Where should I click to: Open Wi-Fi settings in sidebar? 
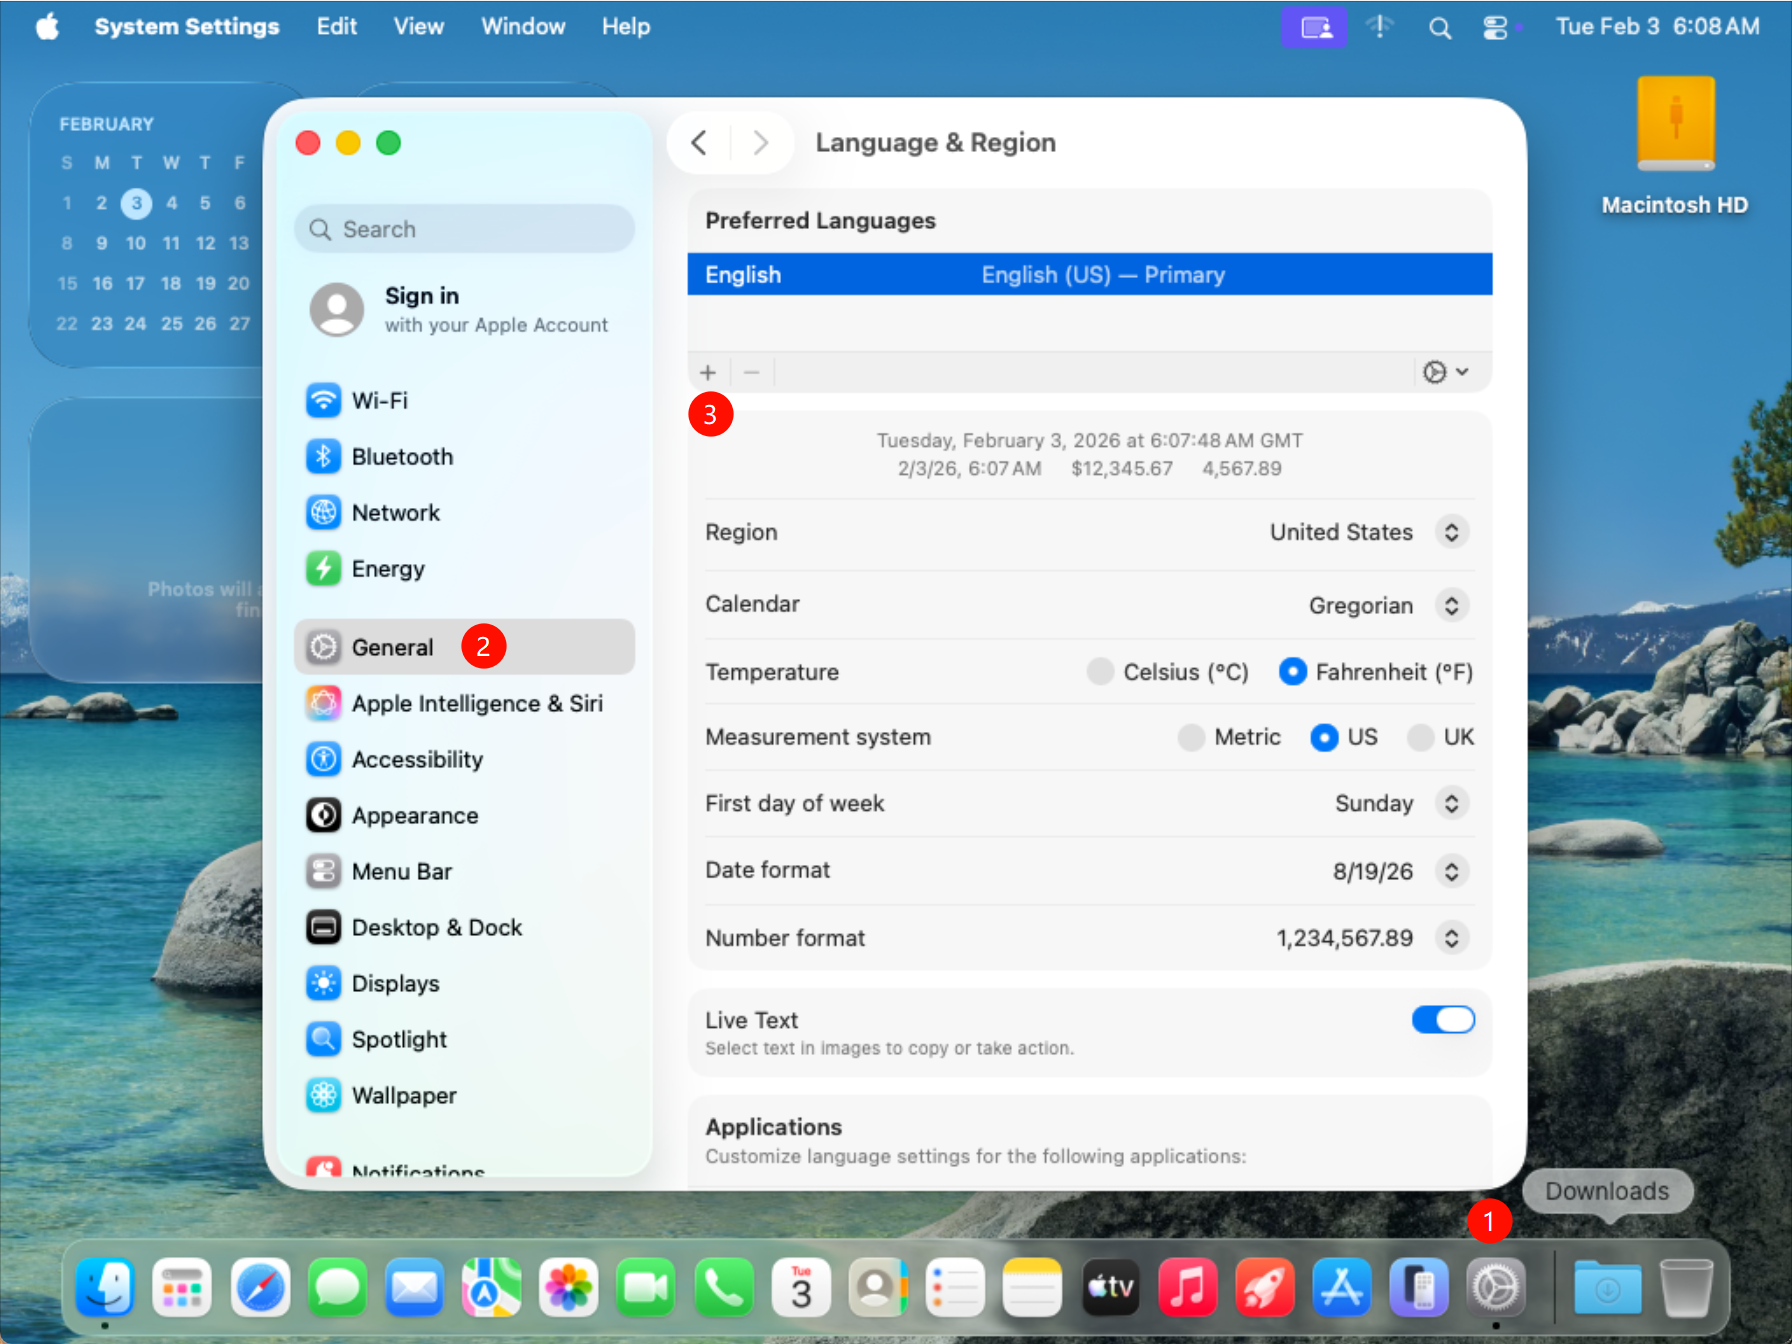point(378,400)
